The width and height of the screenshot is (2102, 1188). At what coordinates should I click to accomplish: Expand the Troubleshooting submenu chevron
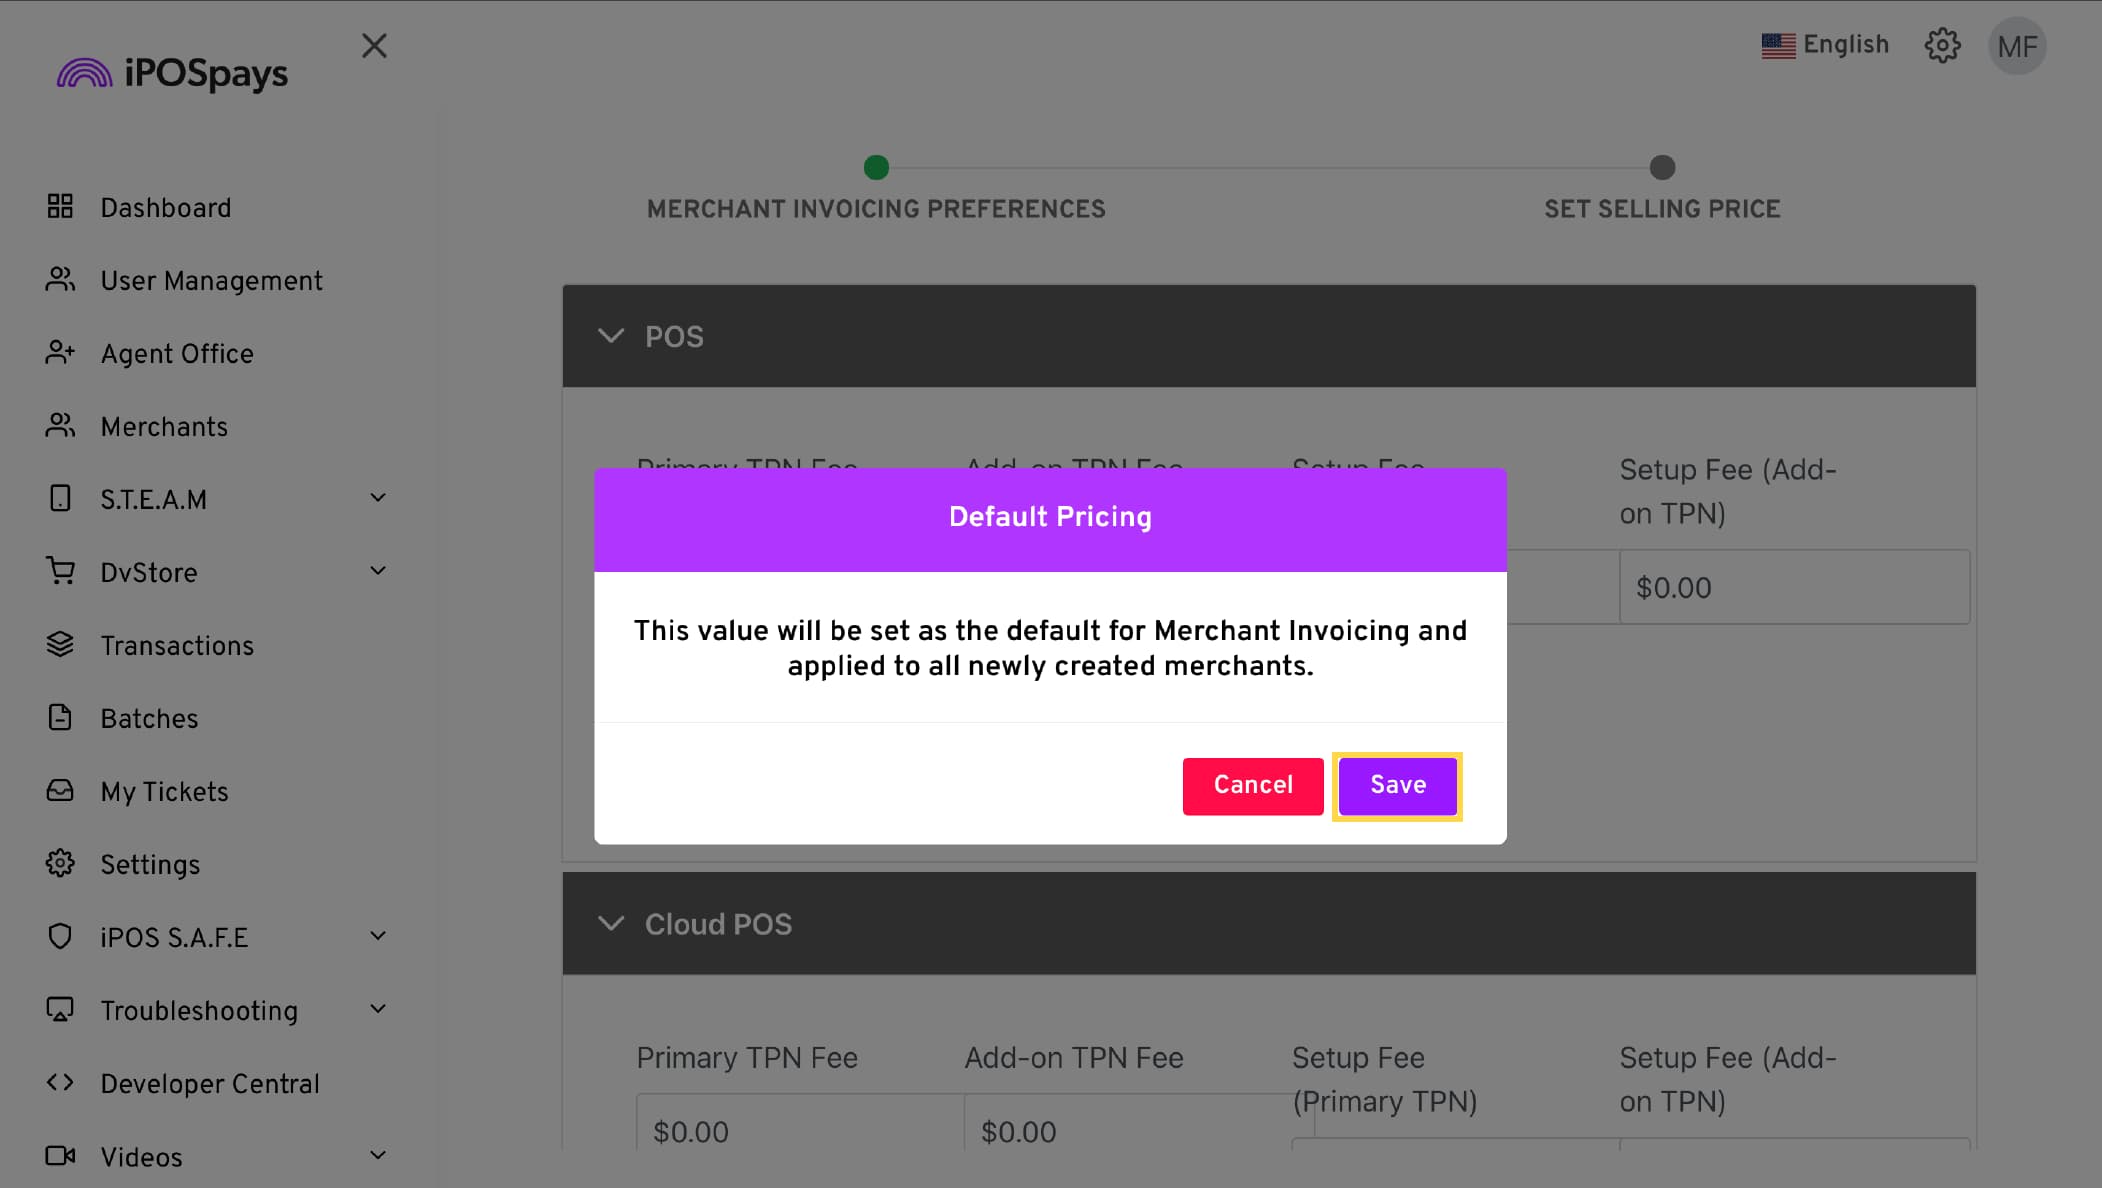pos(378,1009)
